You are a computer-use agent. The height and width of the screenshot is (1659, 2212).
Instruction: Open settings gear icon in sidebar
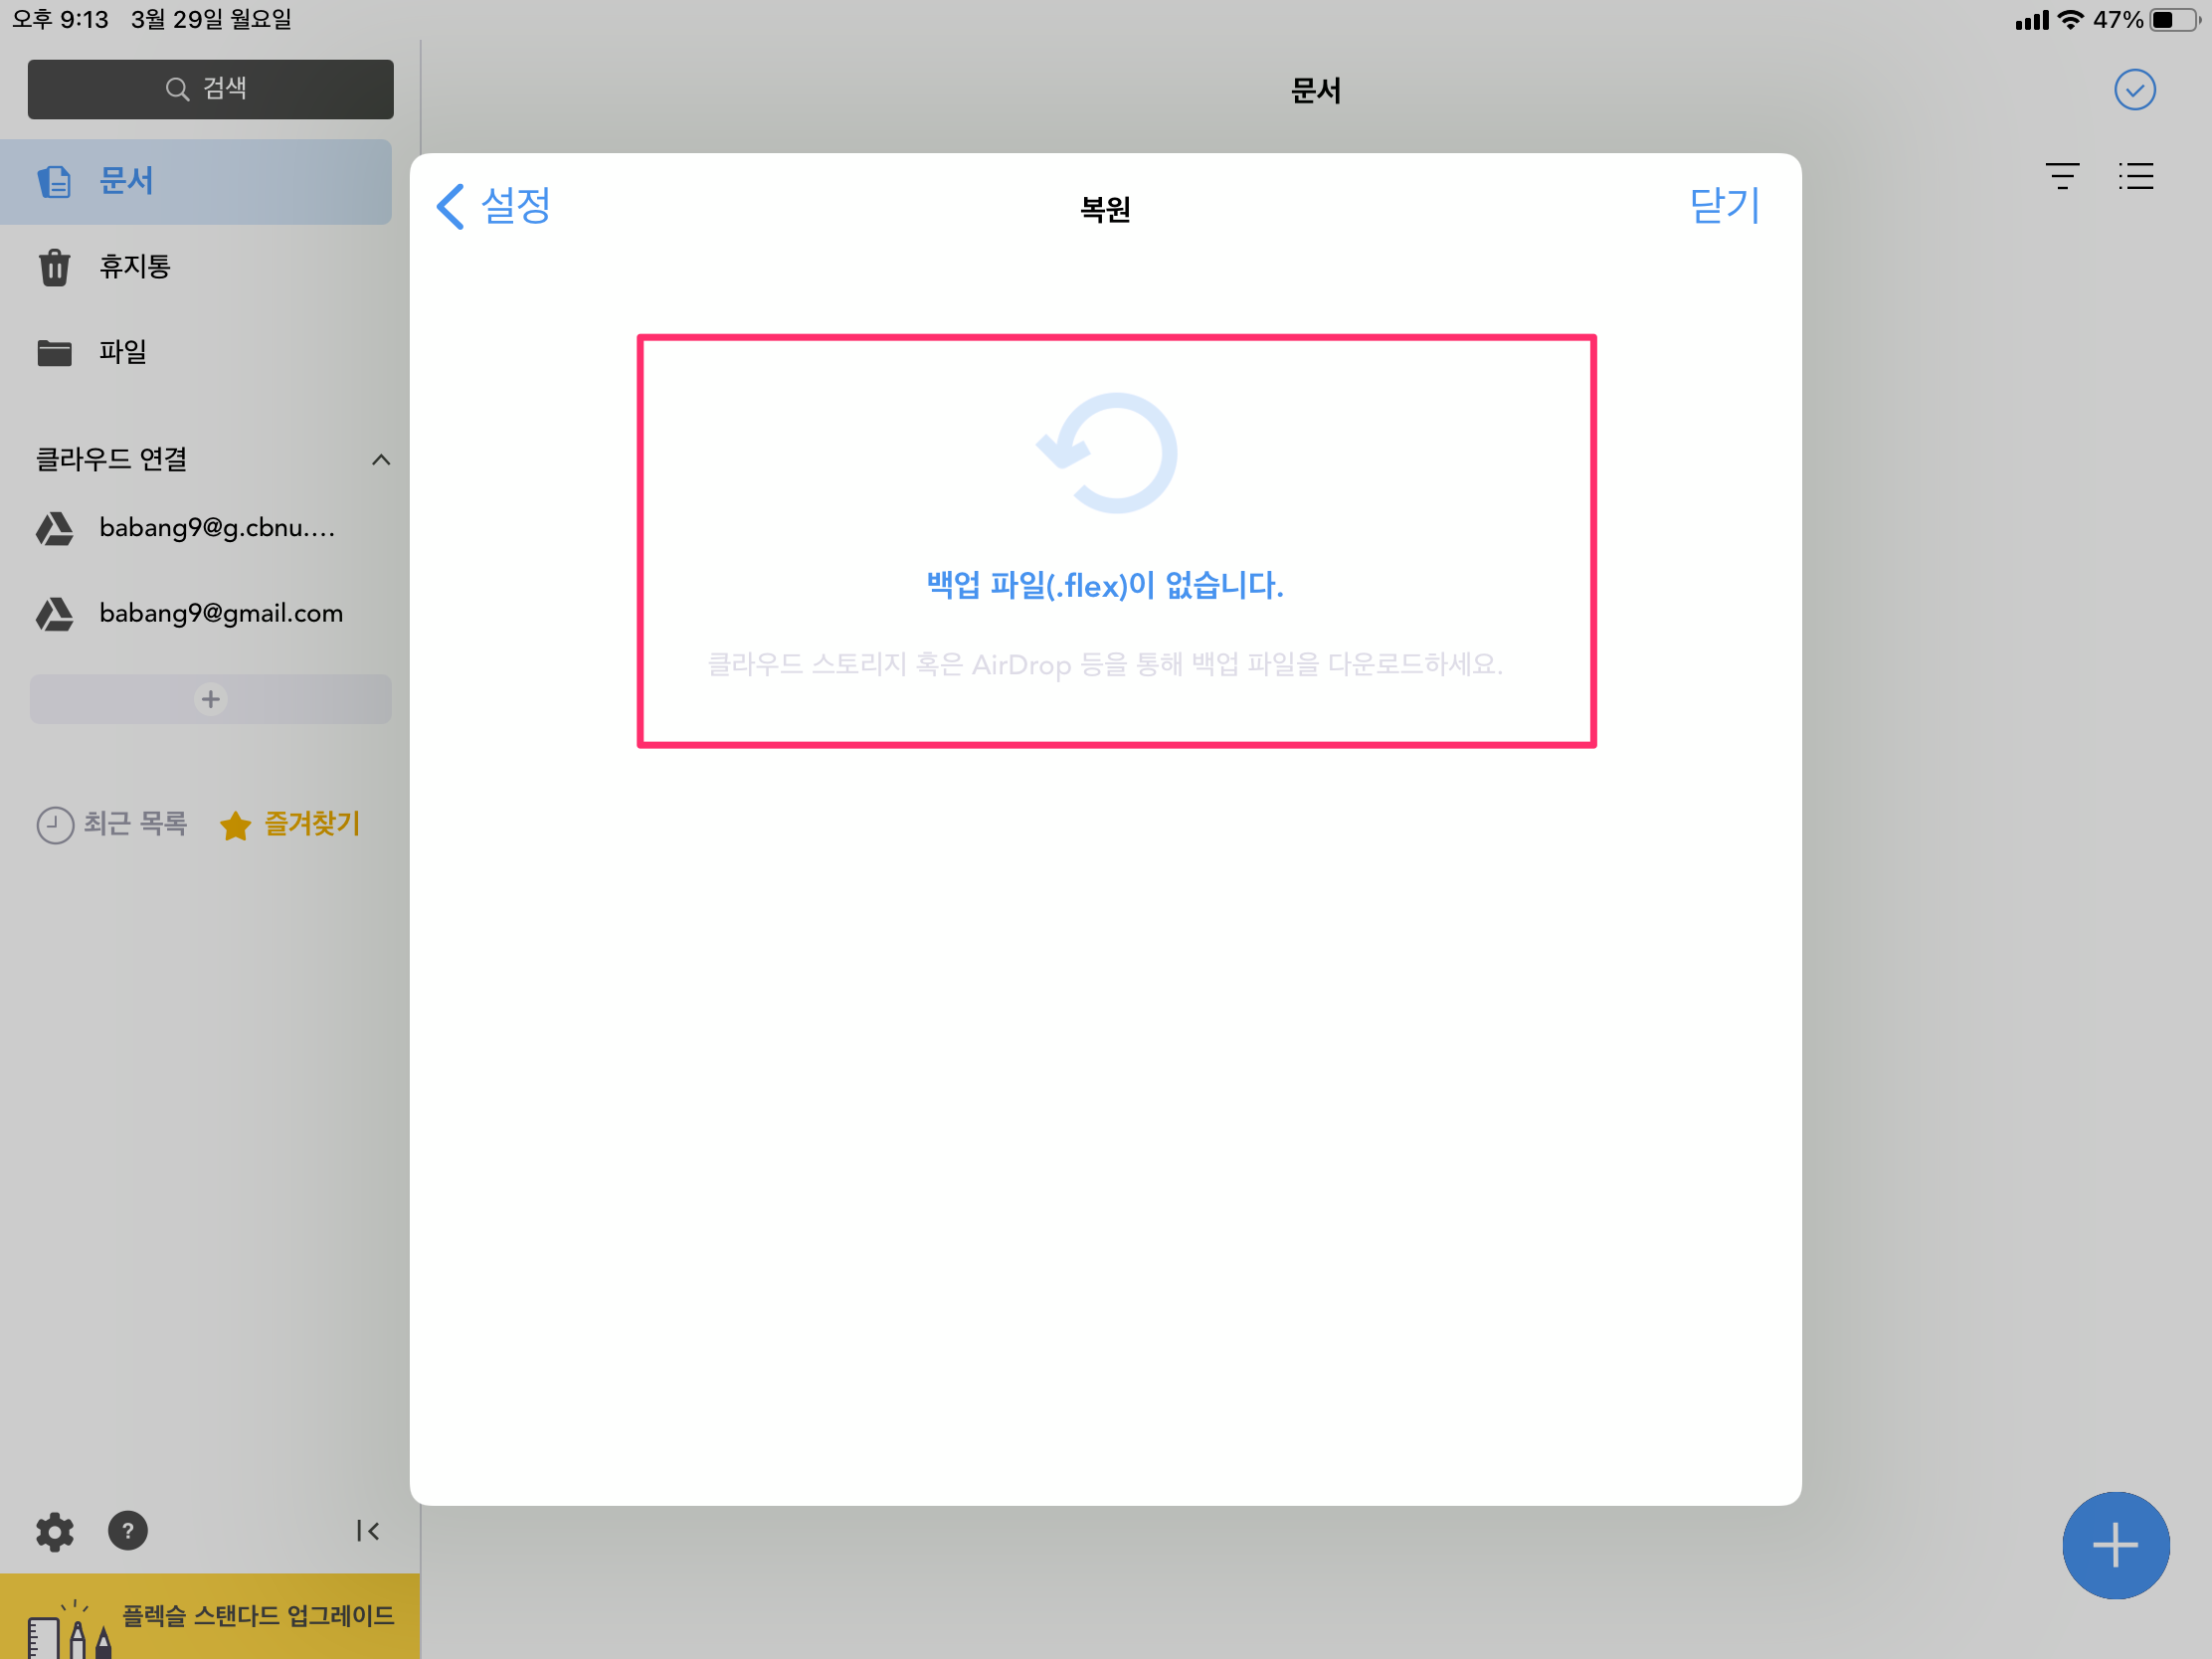54,1531
